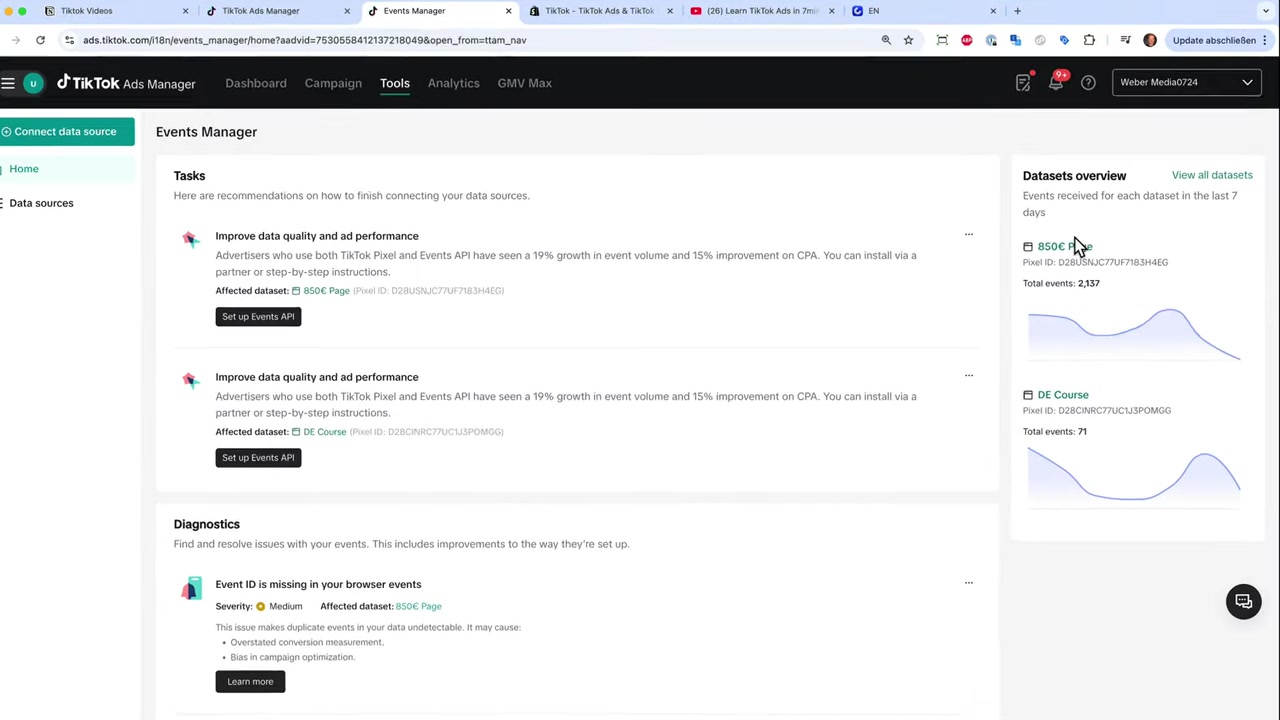Close the Events Manager browser tab

click(508, 11)
